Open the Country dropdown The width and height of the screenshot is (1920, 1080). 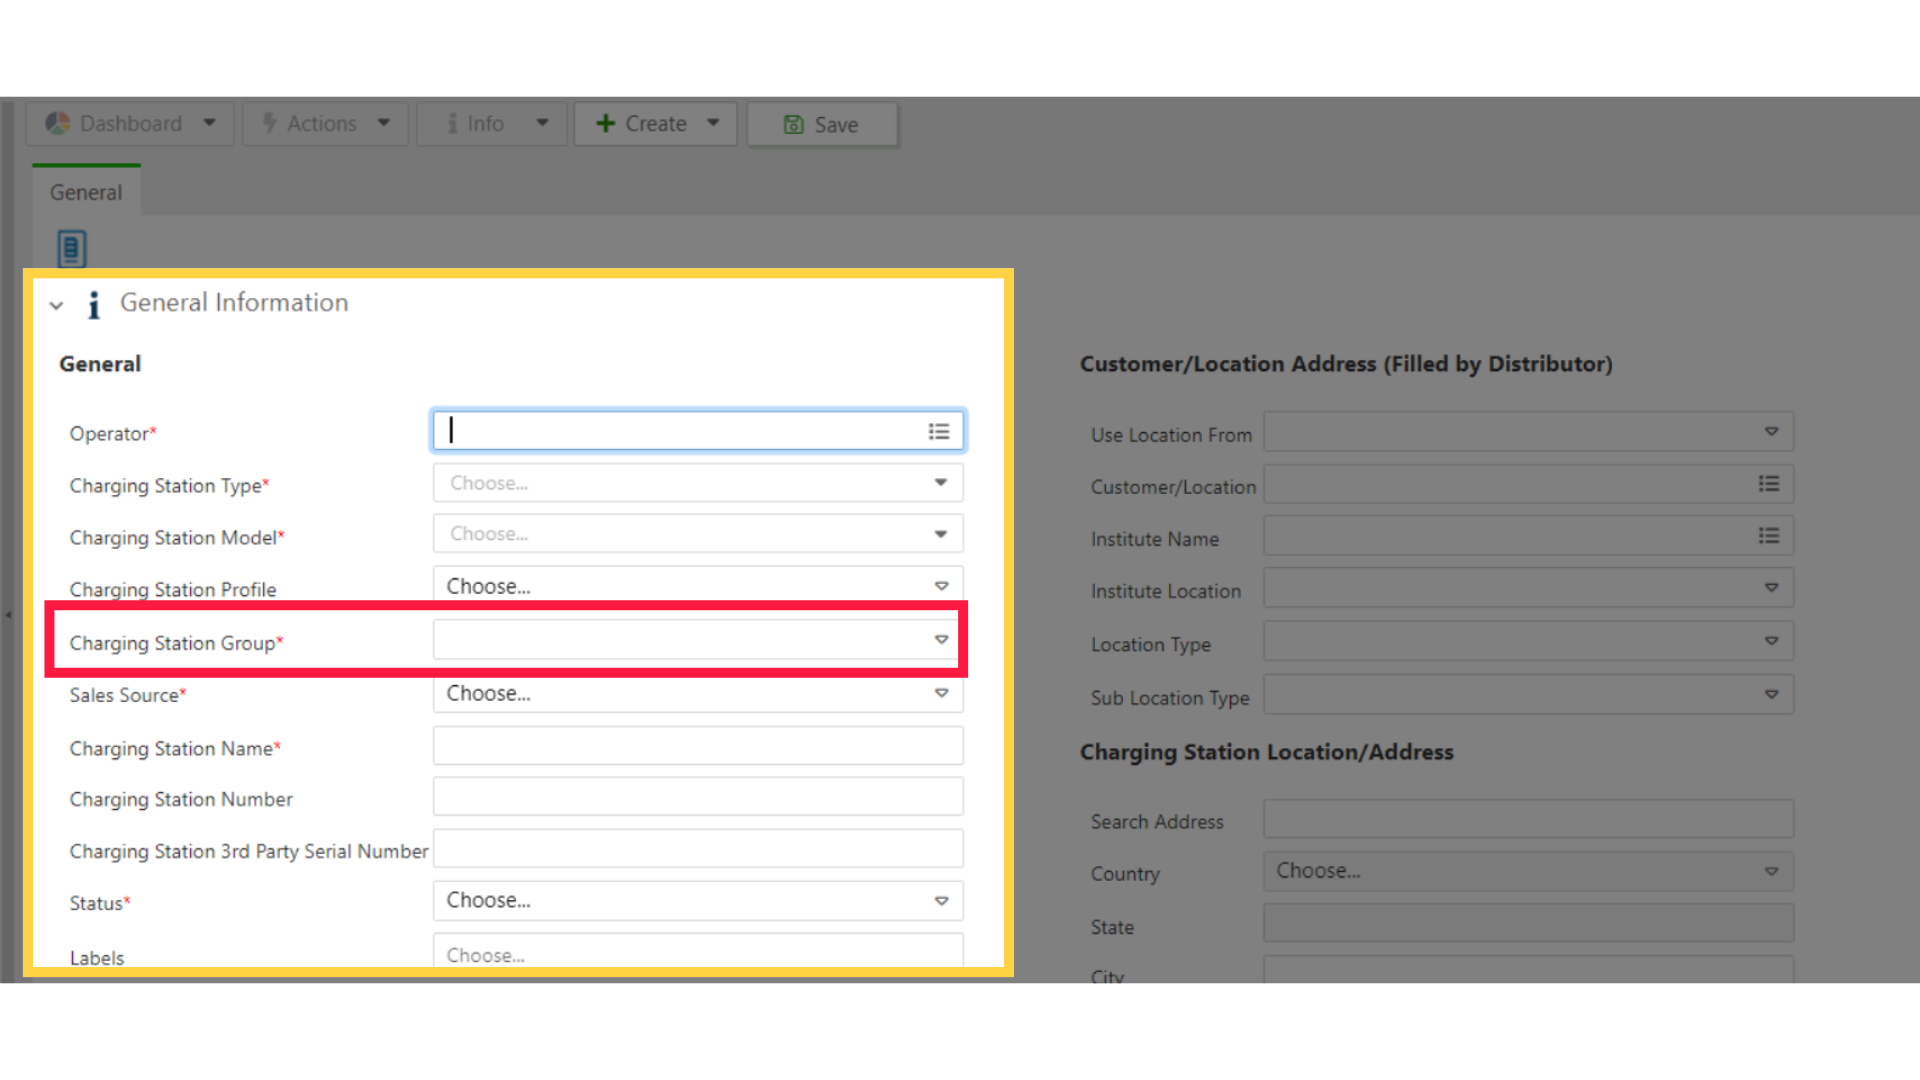1528,871
